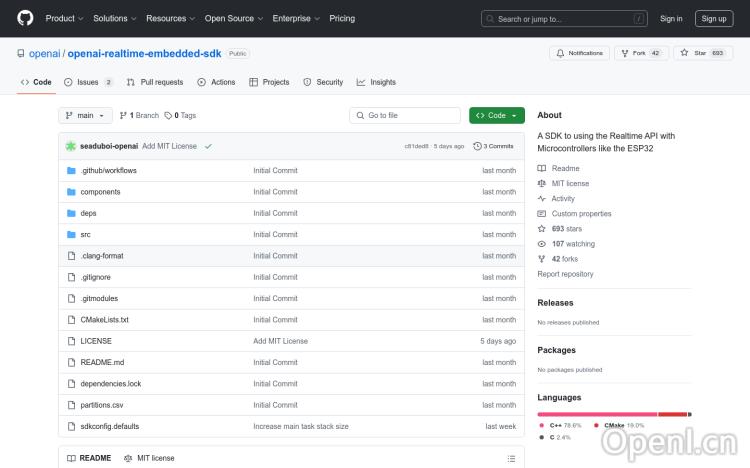
Task: Open the Notifications bell button
Action: pyautogui.click(x=579, y=53)
